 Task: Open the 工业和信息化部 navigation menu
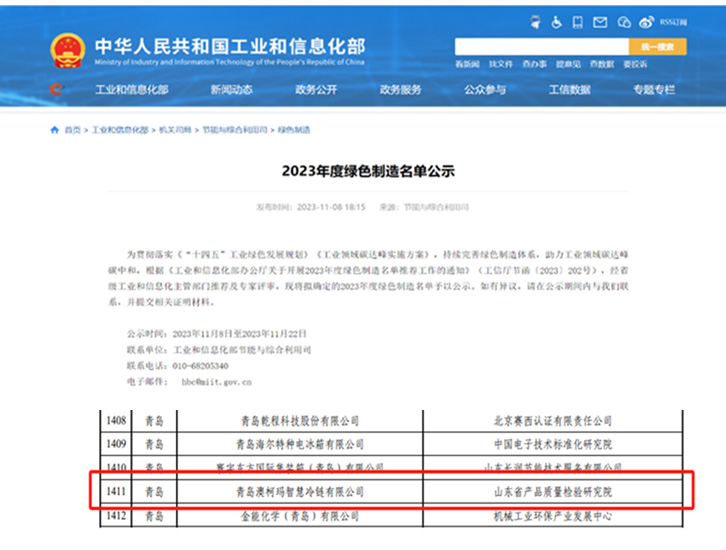(x=131, y=90)
